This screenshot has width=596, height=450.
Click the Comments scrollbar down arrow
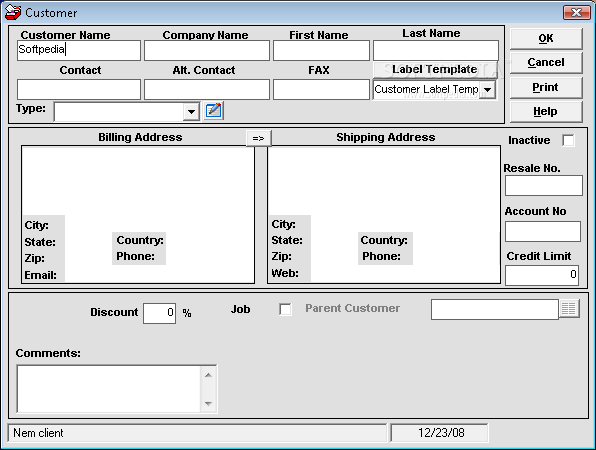point(208,403)
